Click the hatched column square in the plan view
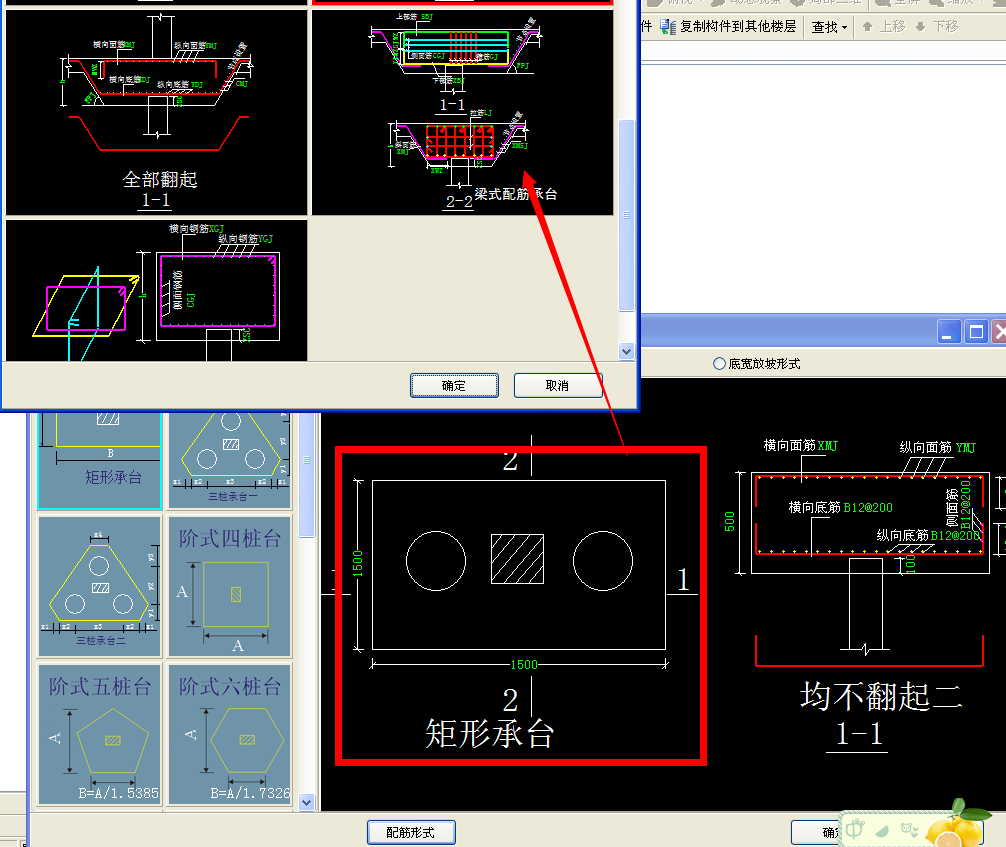This screenshot has width=1006, height=847. [517, 559]
